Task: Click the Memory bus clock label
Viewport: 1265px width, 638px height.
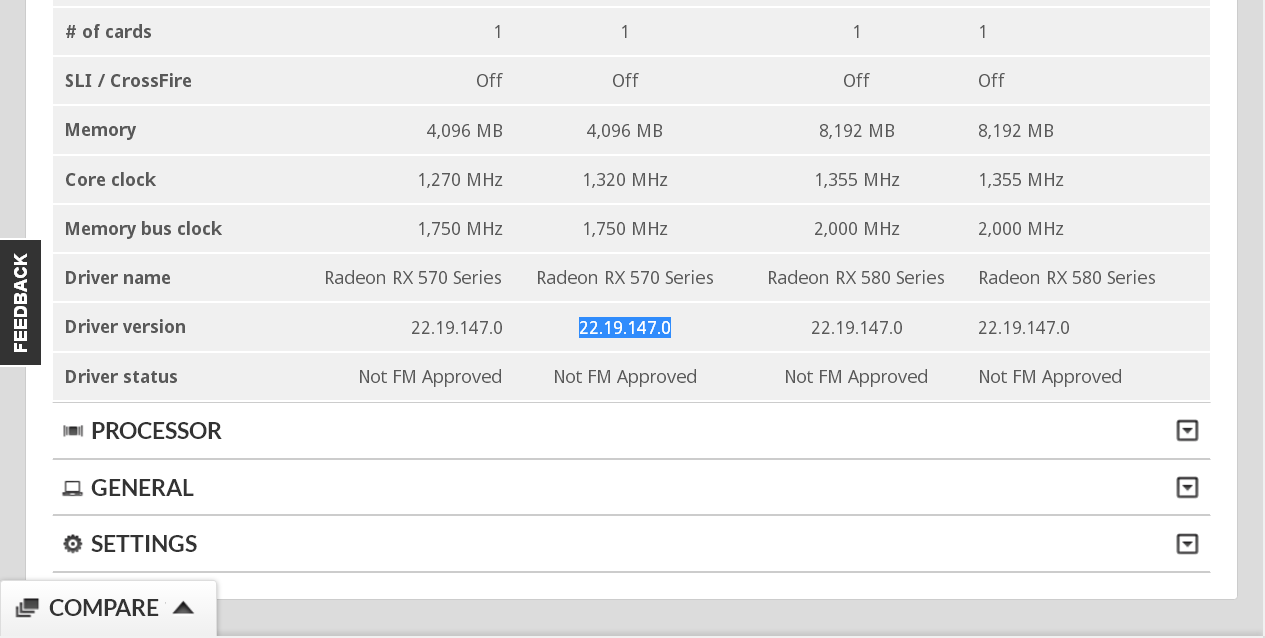Action: (x=143, y=229)
